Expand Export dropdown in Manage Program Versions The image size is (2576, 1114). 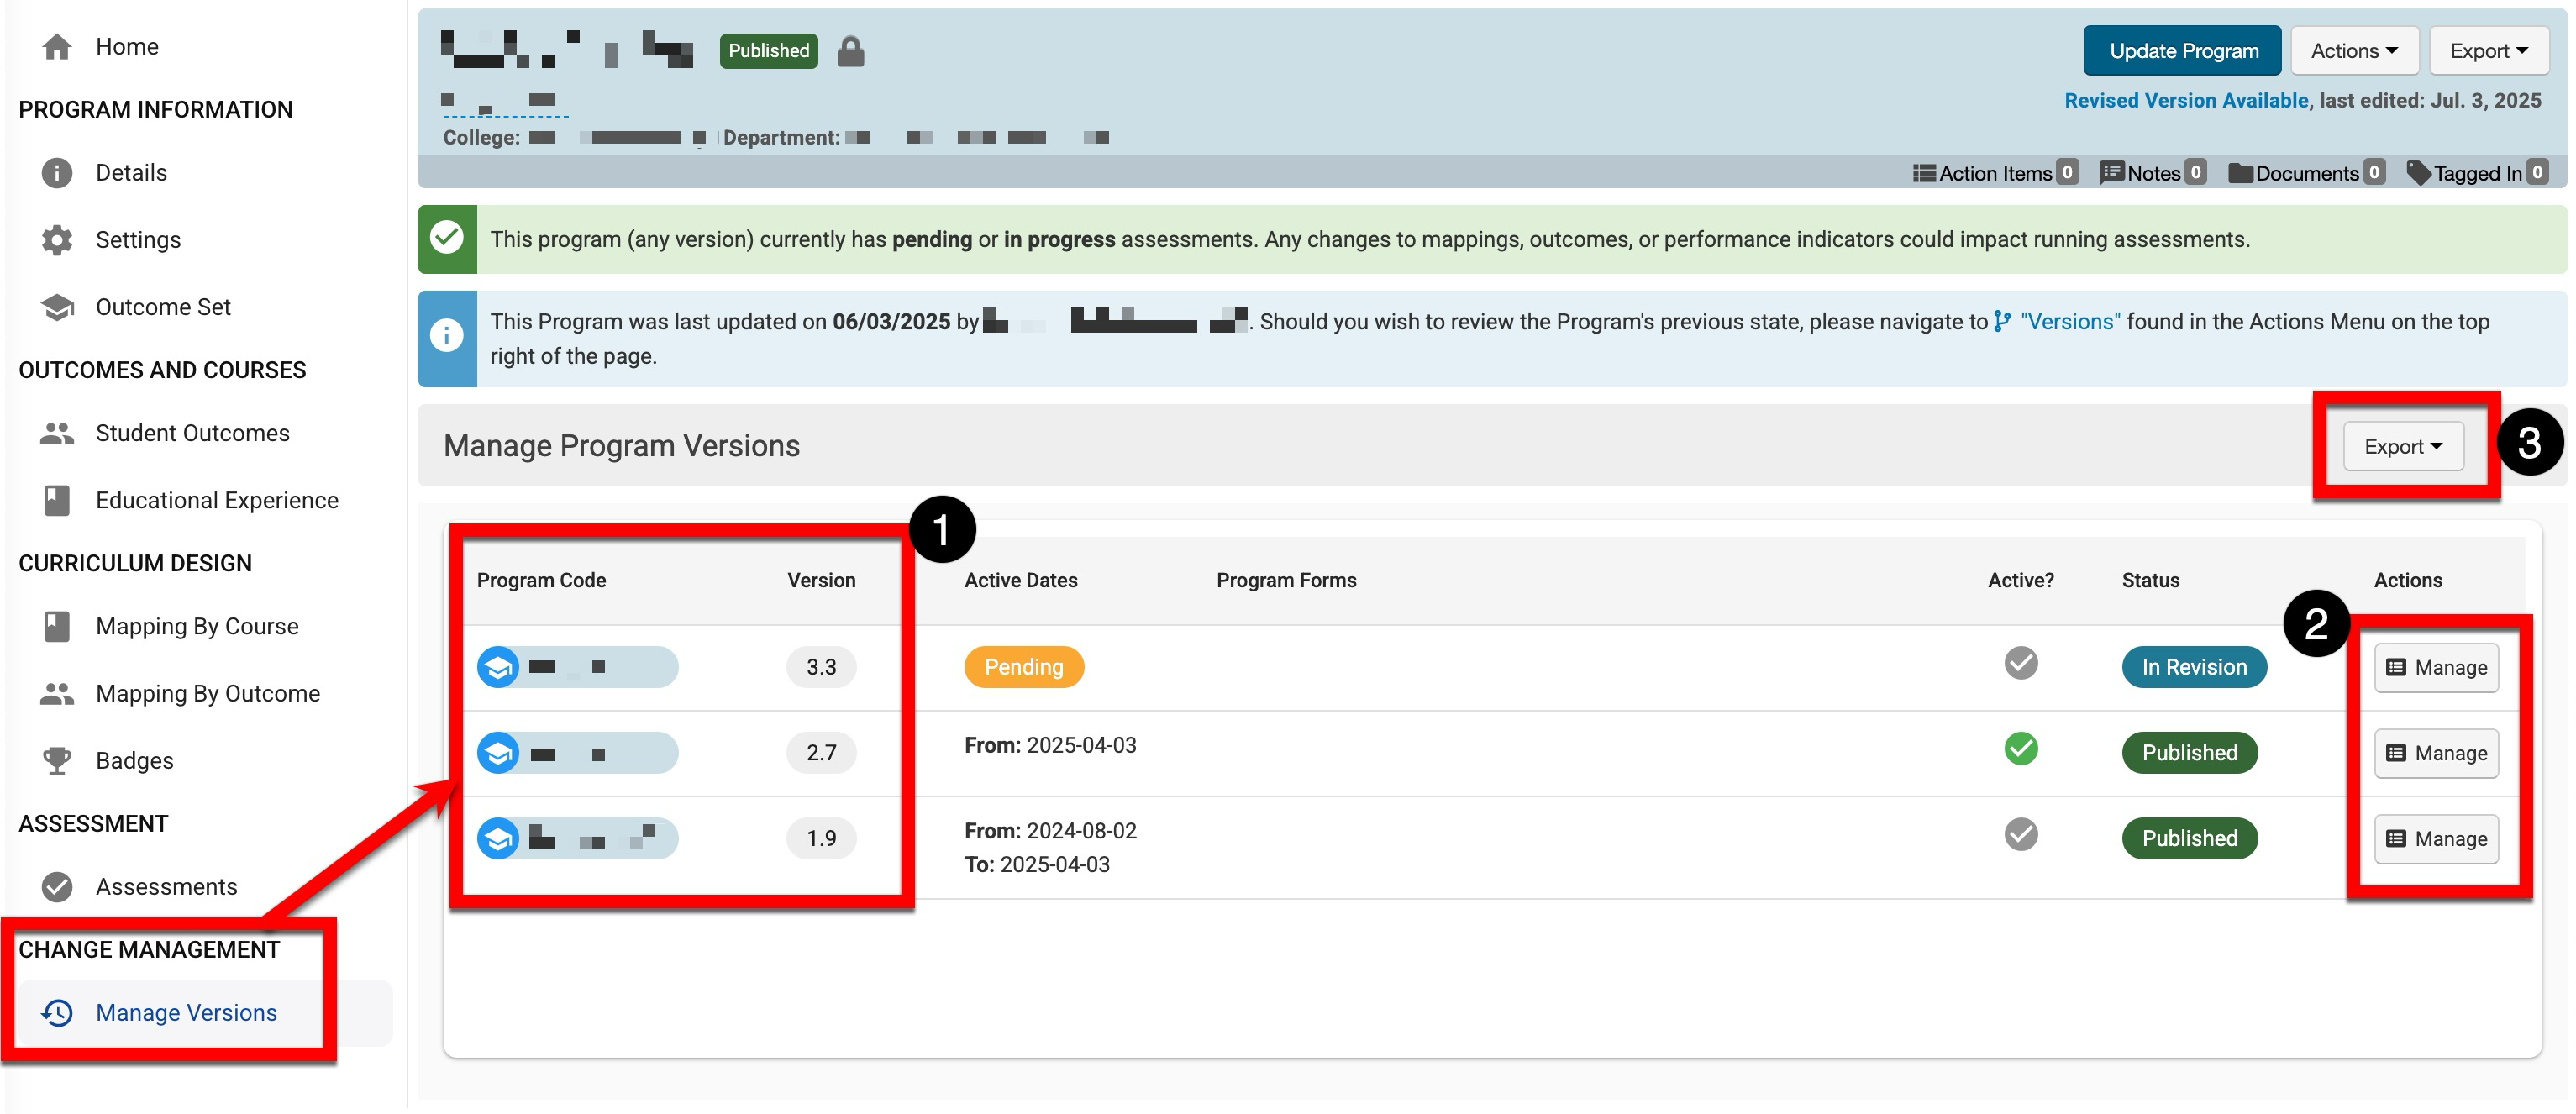click(2402, 446)
